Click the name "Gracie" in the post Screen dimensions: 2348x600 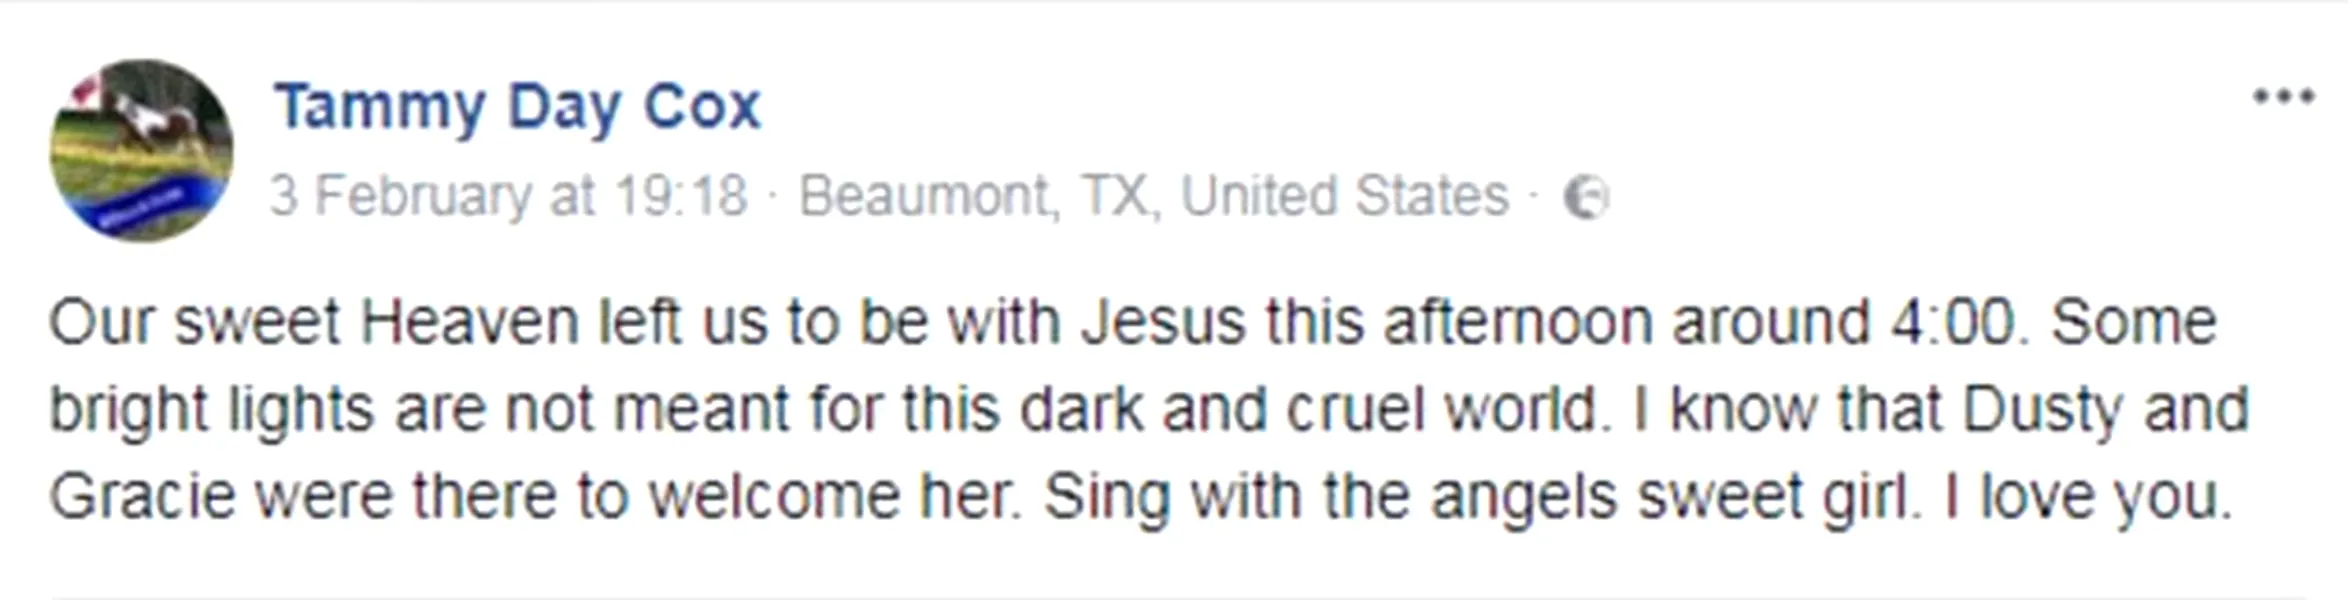(x=142, y=496)
